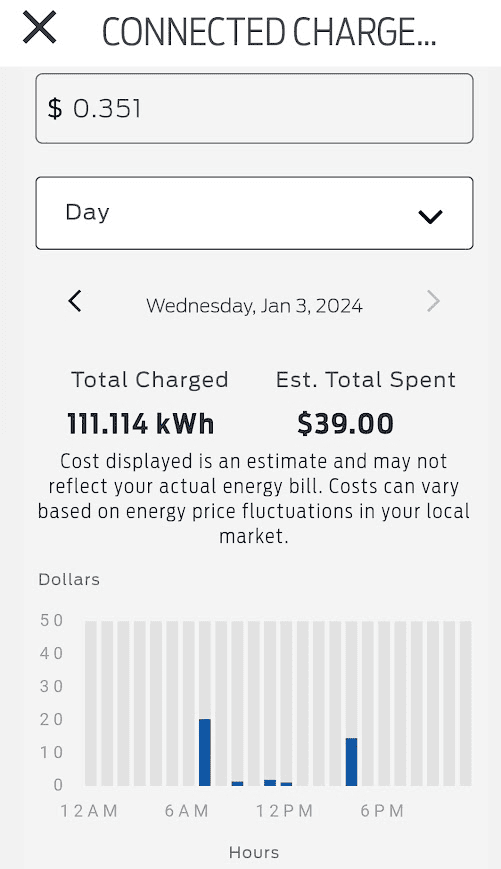This screenshot has height=869, width=501.
Task: Edit the $ 0.351 energy price field
Action: coord(254,109)
